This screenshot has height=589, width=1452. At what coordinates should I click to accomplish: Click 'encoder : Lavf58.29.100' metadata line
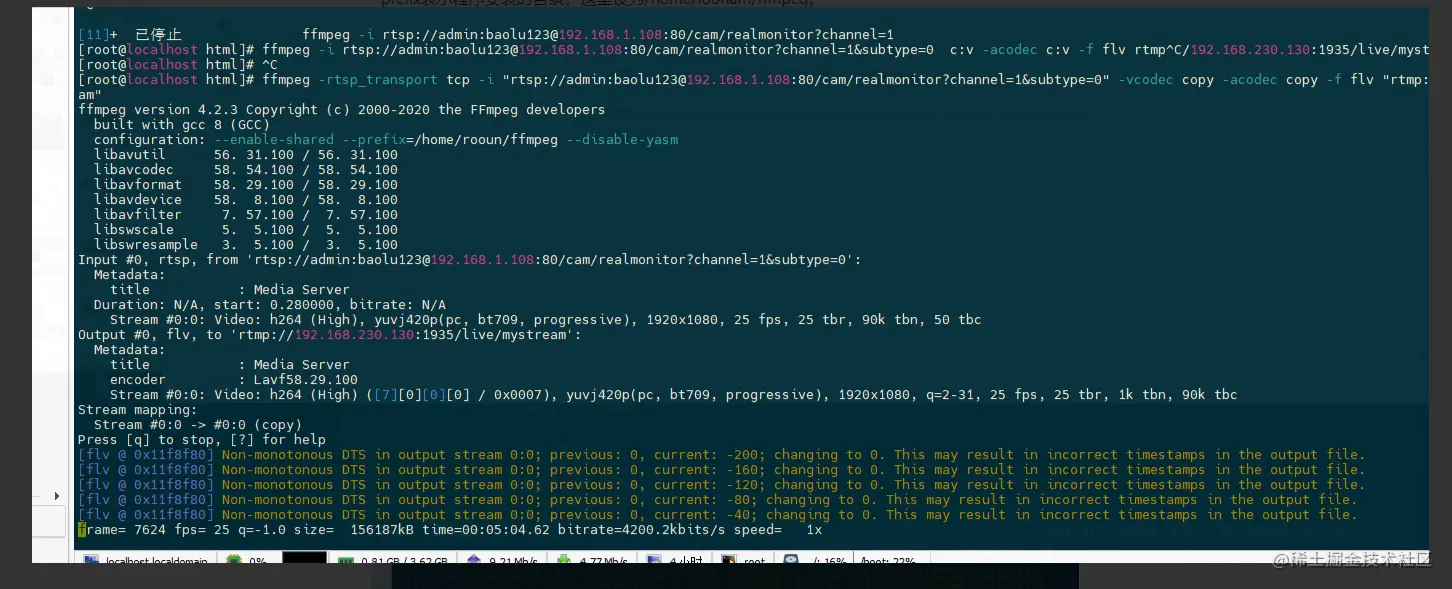[x=234, y=379]
